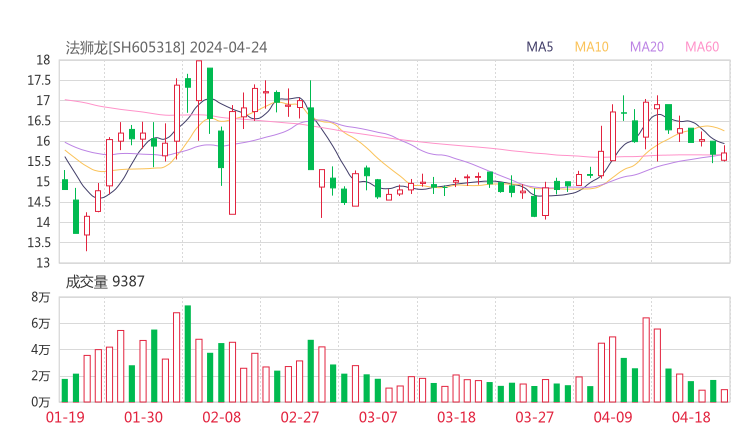Click the 04-09 date axis label

613,417
